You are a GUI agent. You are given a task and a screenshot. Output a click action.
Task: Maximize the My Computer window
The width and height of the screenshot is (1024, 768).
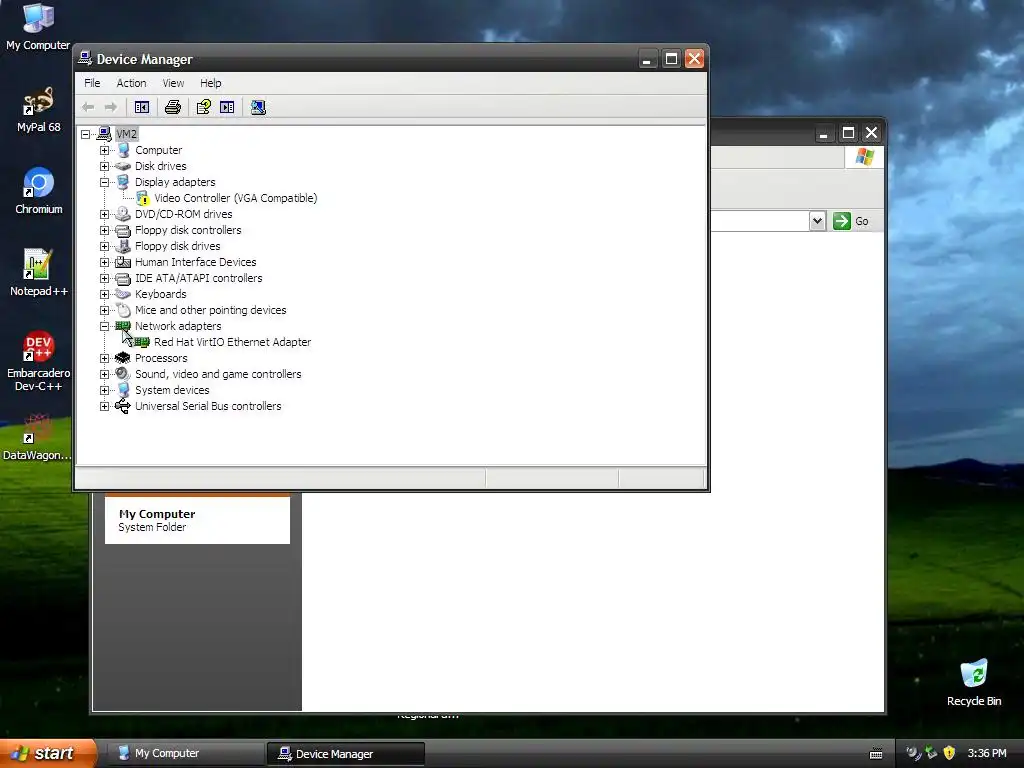848,133
